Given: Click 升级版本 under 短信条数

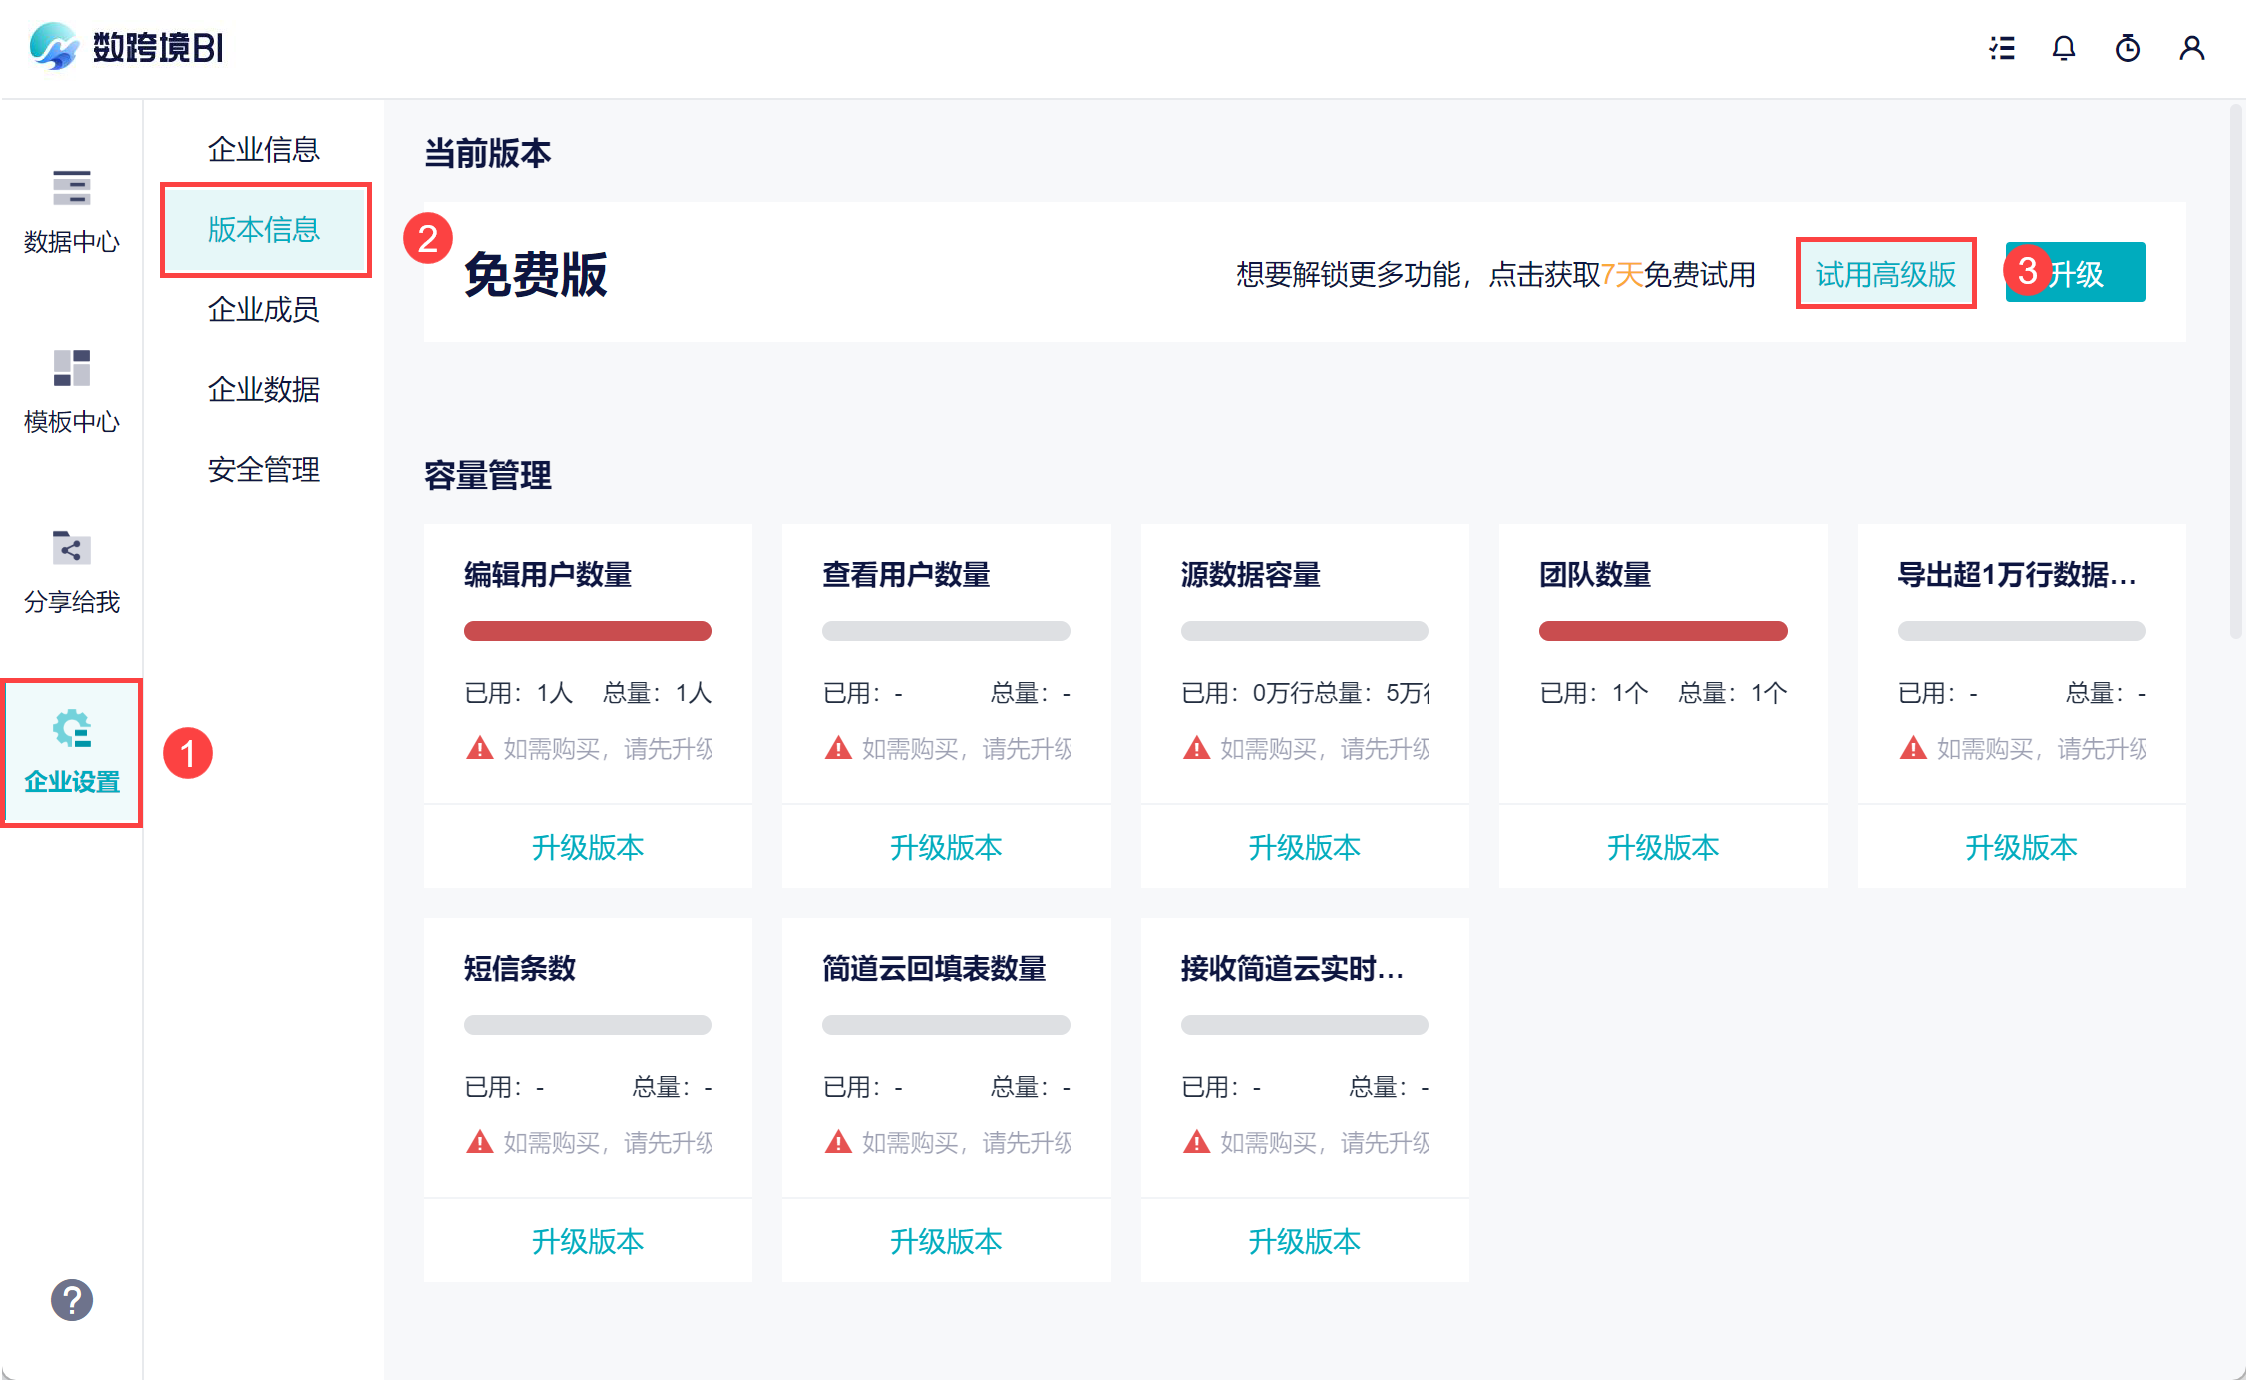Looking at the screenshot, I should click(587, 1241).
